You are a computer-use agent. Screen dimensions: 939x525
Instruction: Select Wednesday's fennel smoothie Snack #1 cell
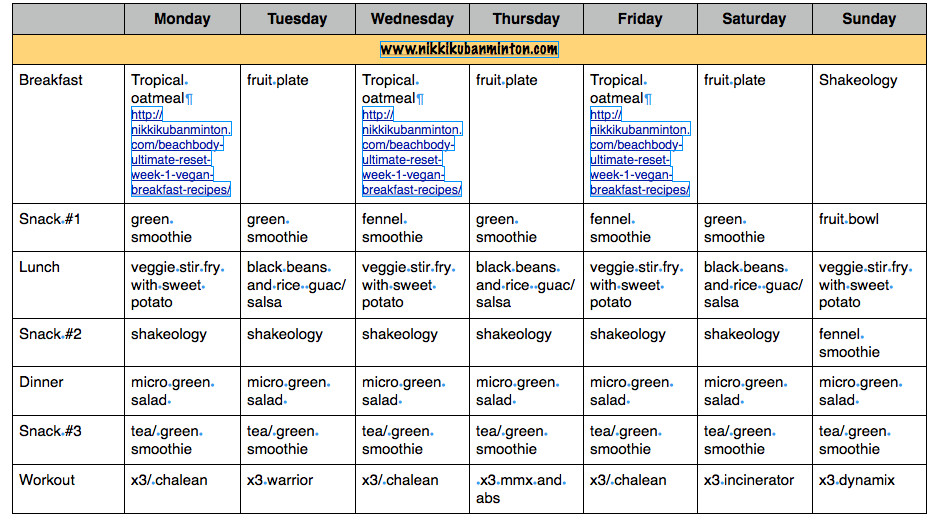(391, 228)
